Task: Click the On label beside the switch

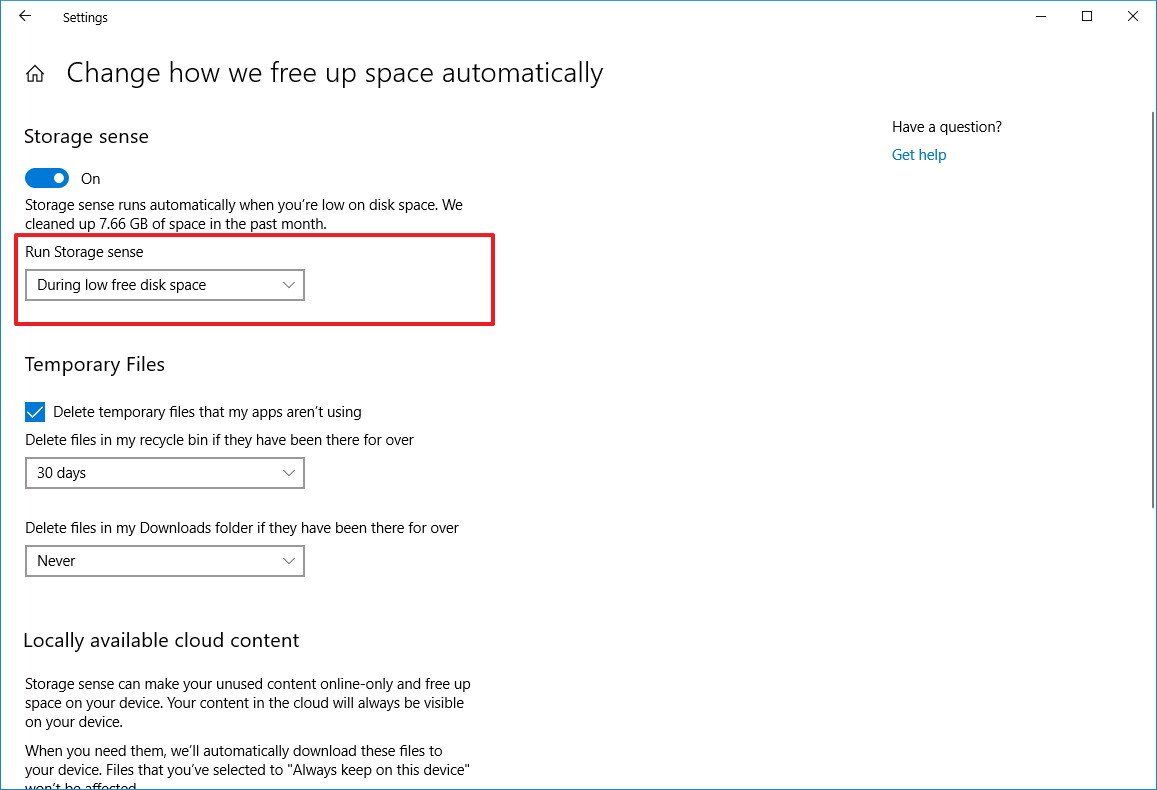Action: (x=91, y=179)
